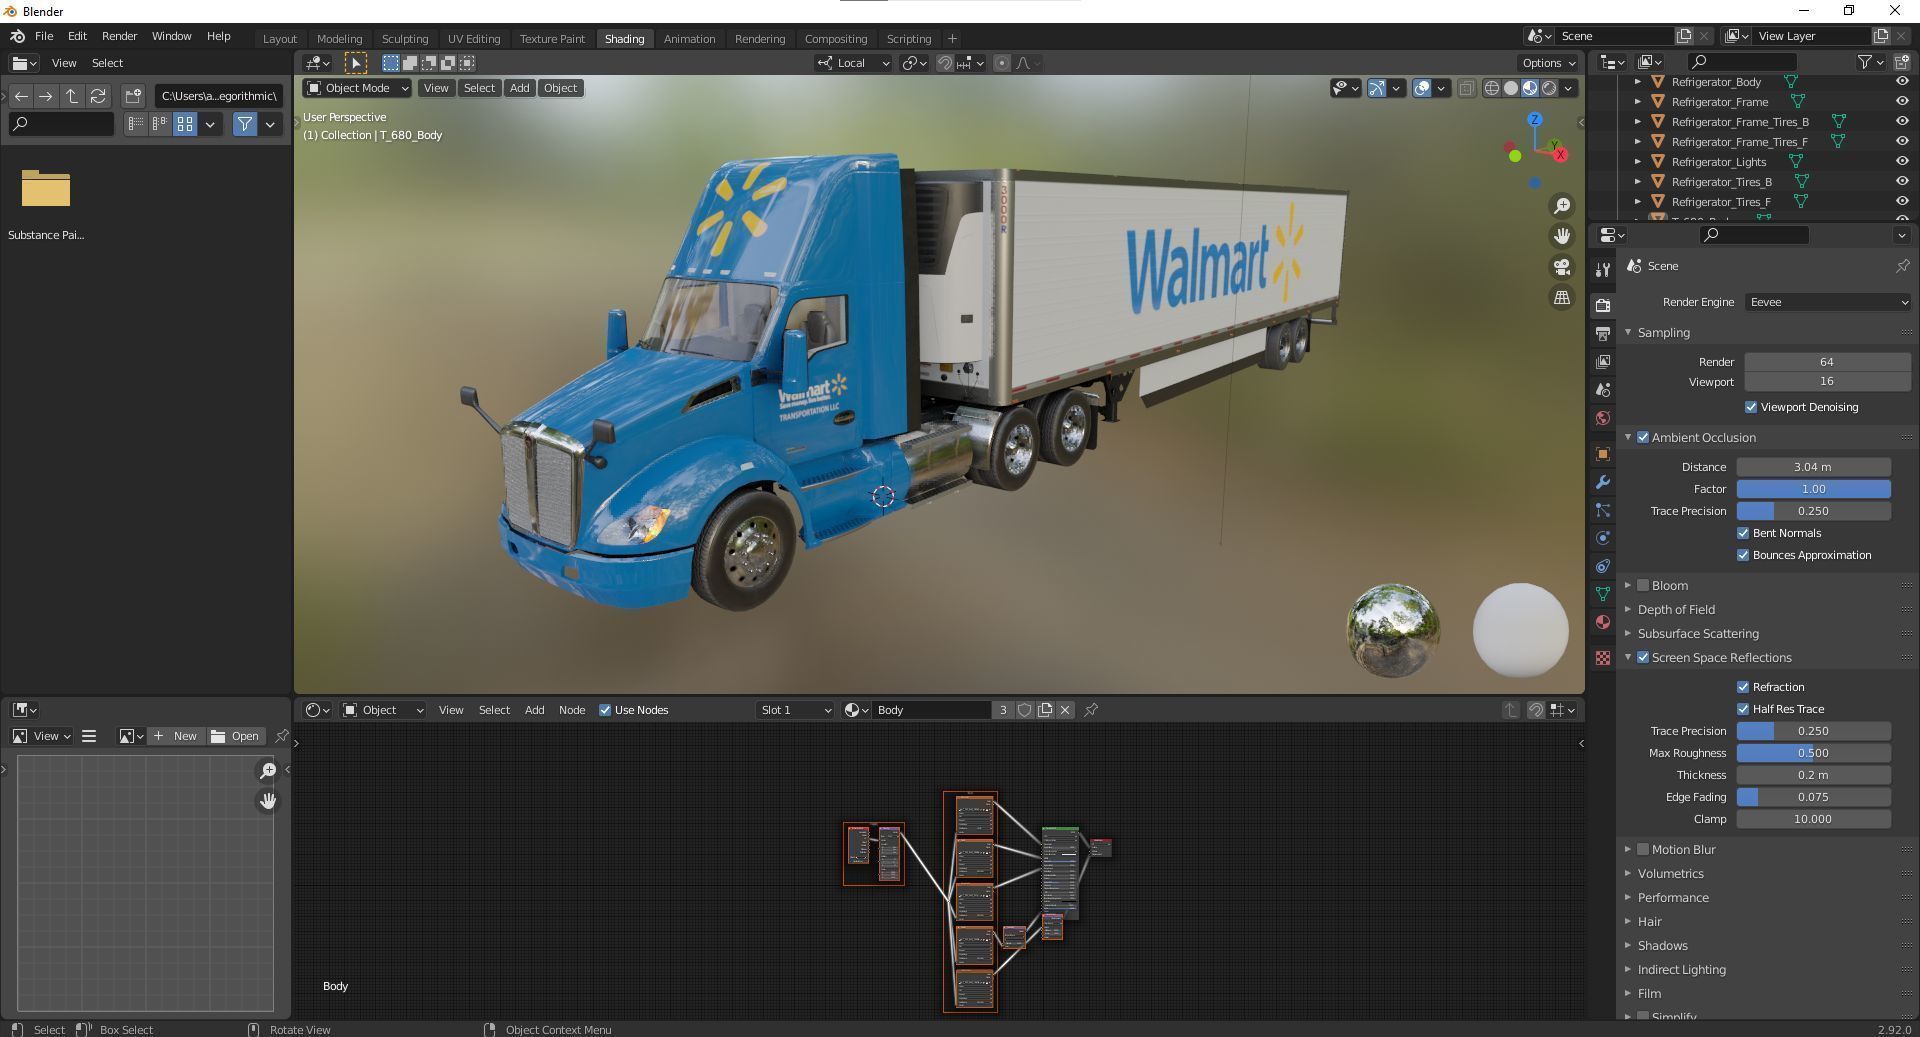Open the World properties tab icon
The width and height of the screenshot is (1920, 1037).
(x=1603, y=418)
